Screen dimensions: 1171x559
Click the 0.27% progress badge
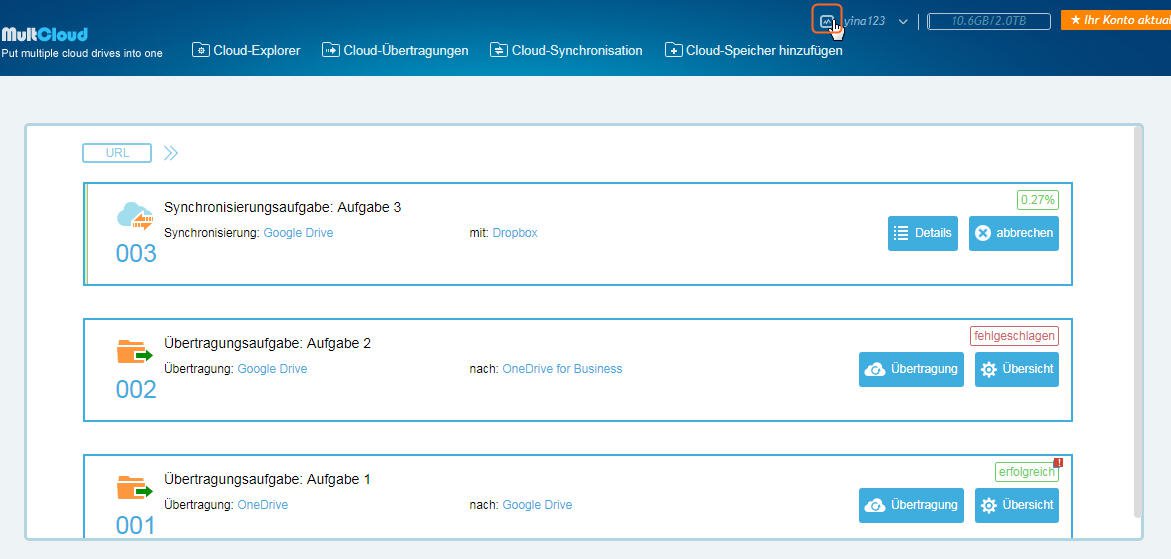coord(1038,200)
